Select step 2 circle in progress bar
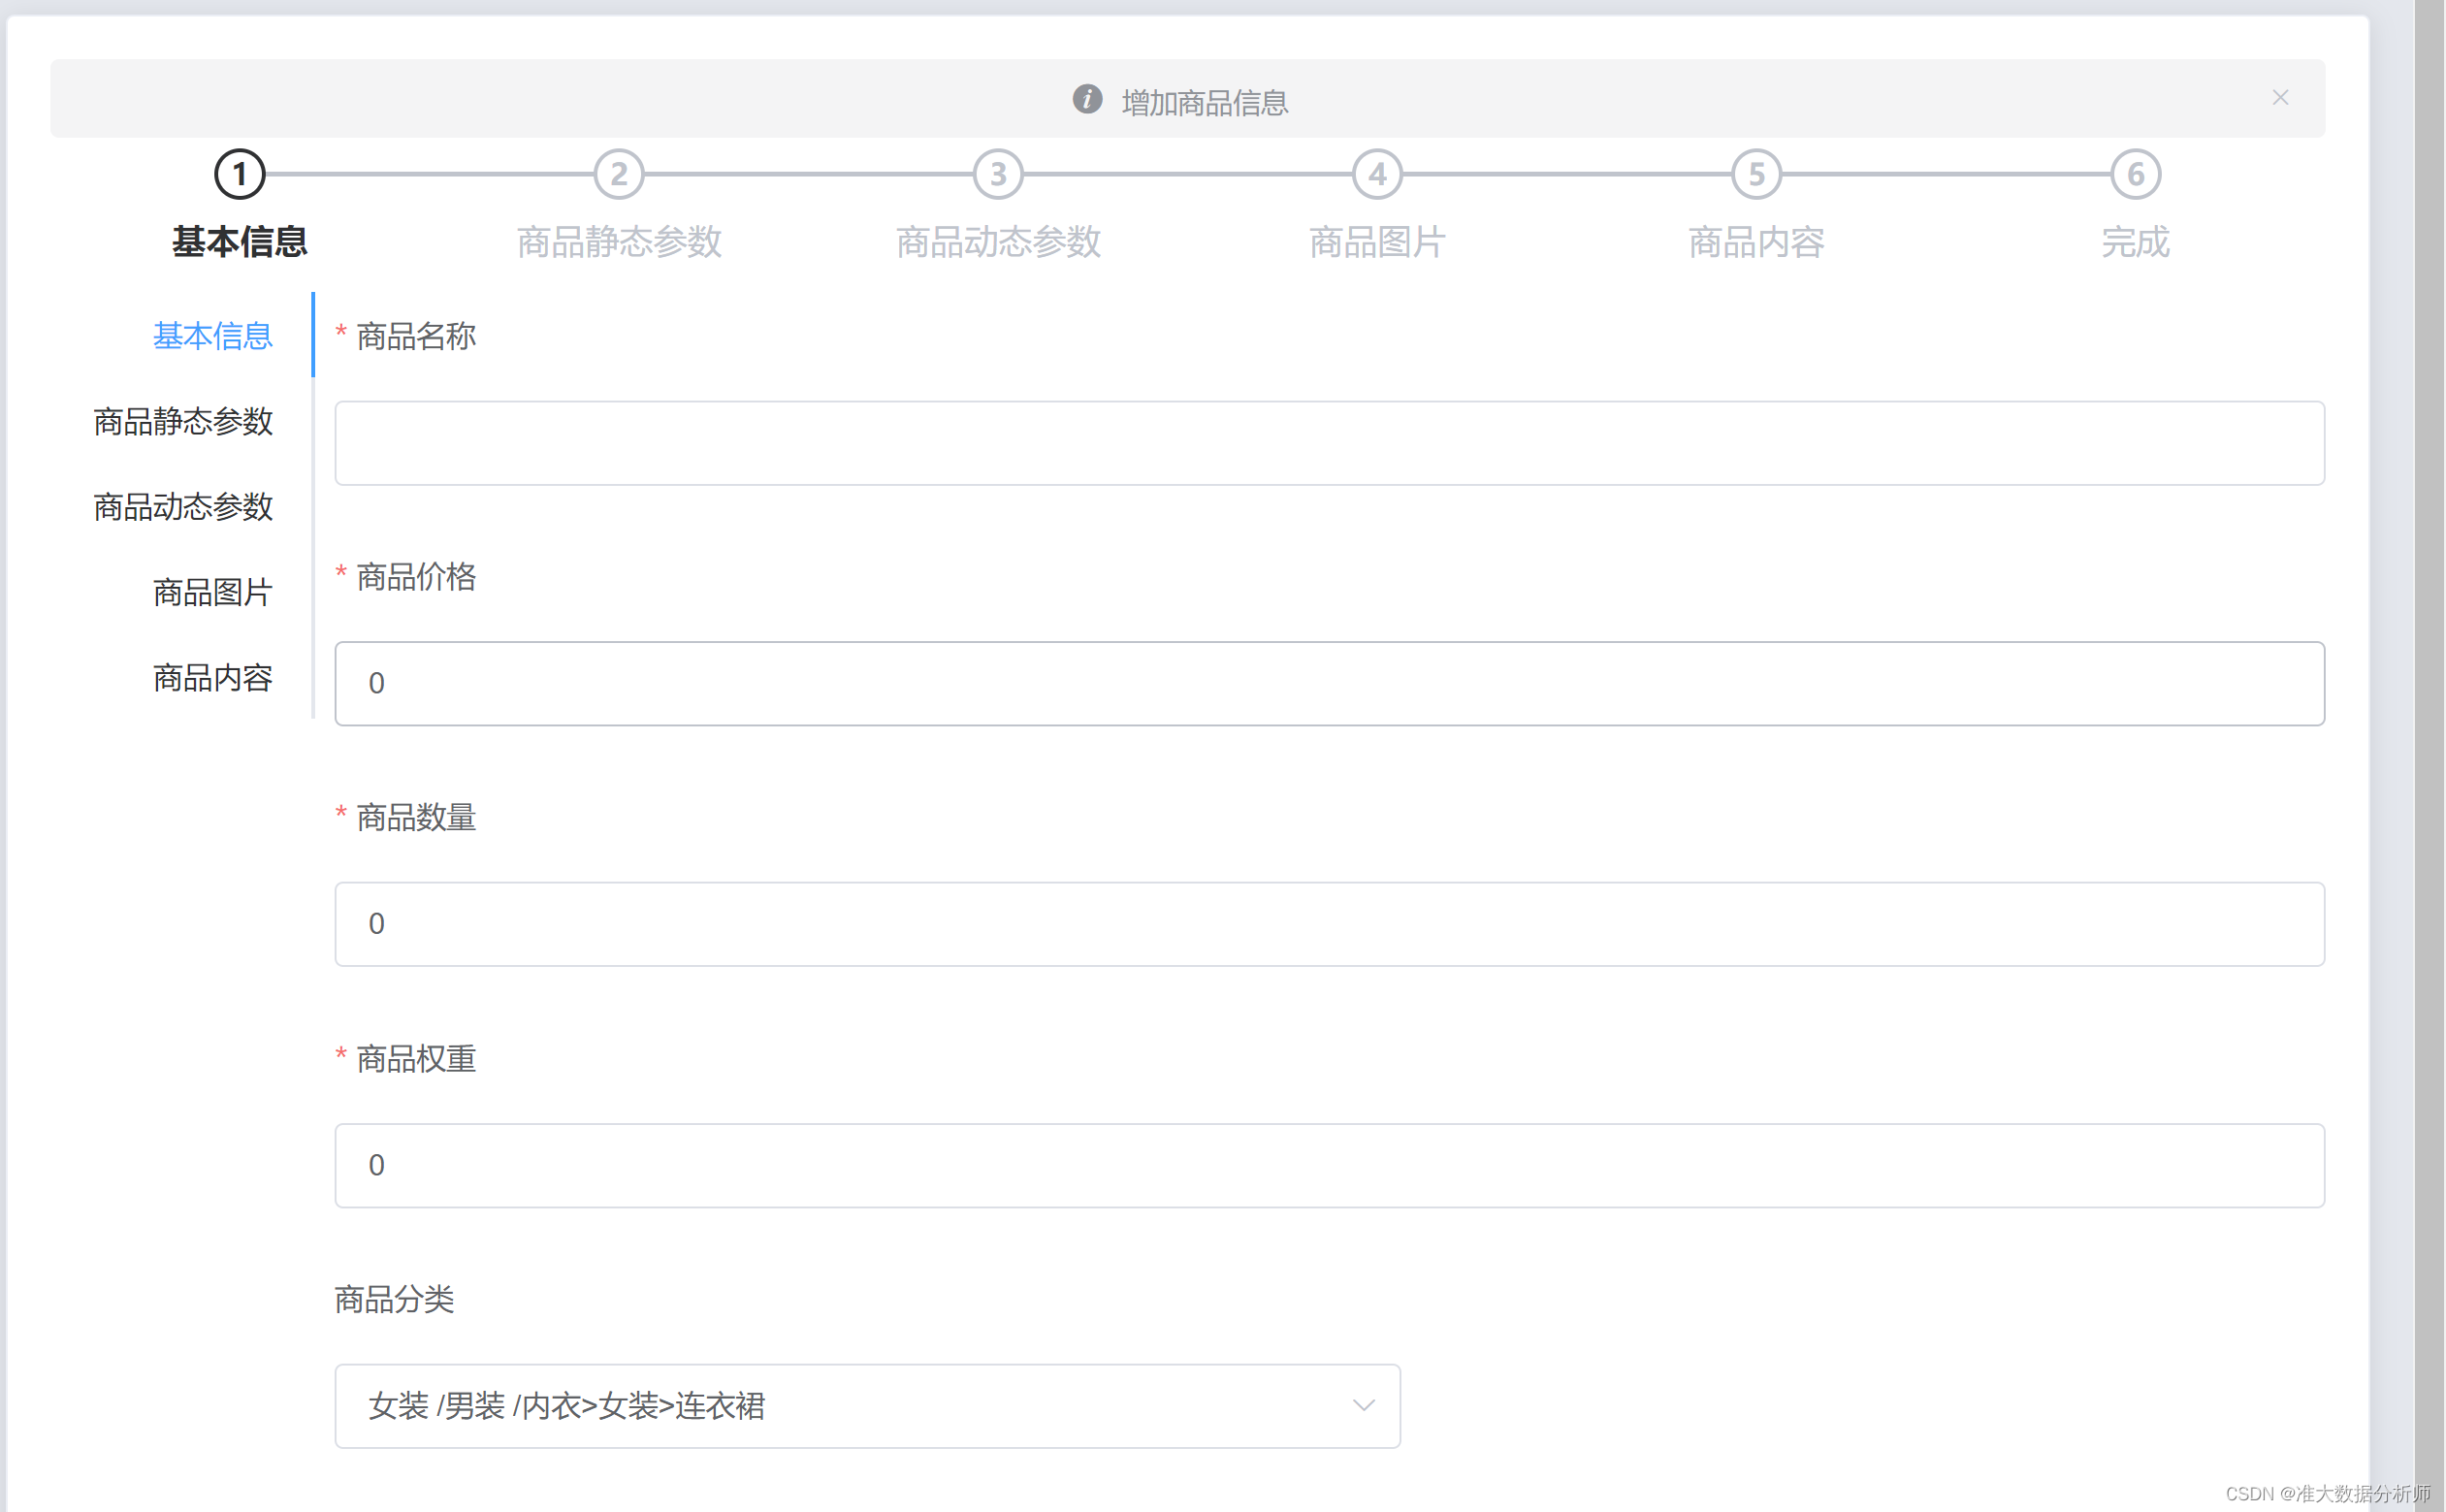2446x1512 pixels. [619, 174]
